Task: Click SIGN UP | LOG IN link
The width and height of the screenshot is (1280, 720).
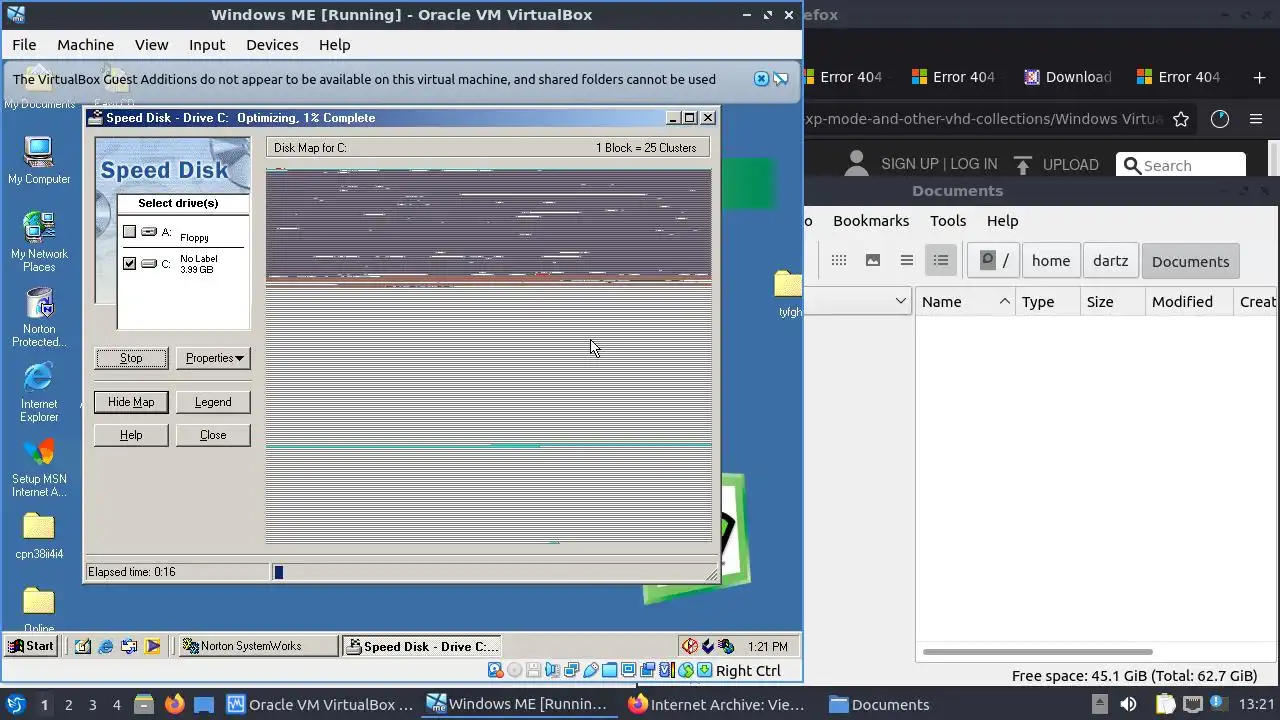Action: click(939, 164)
